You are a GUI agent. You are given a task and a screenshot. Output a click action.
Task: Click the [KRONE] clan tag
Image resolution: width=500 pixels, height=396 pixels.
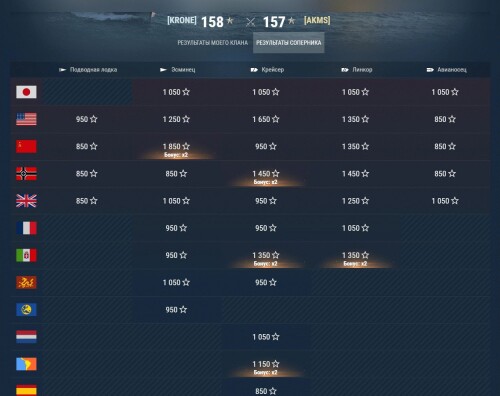point(182,21)
